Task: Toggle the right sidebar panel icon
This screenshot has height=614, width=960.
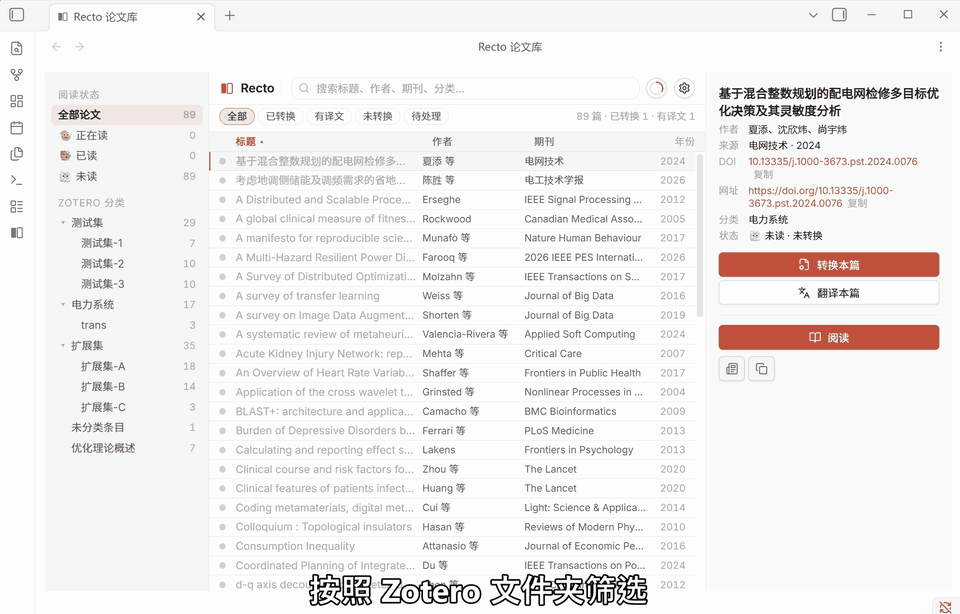Action: coord(839,15)
